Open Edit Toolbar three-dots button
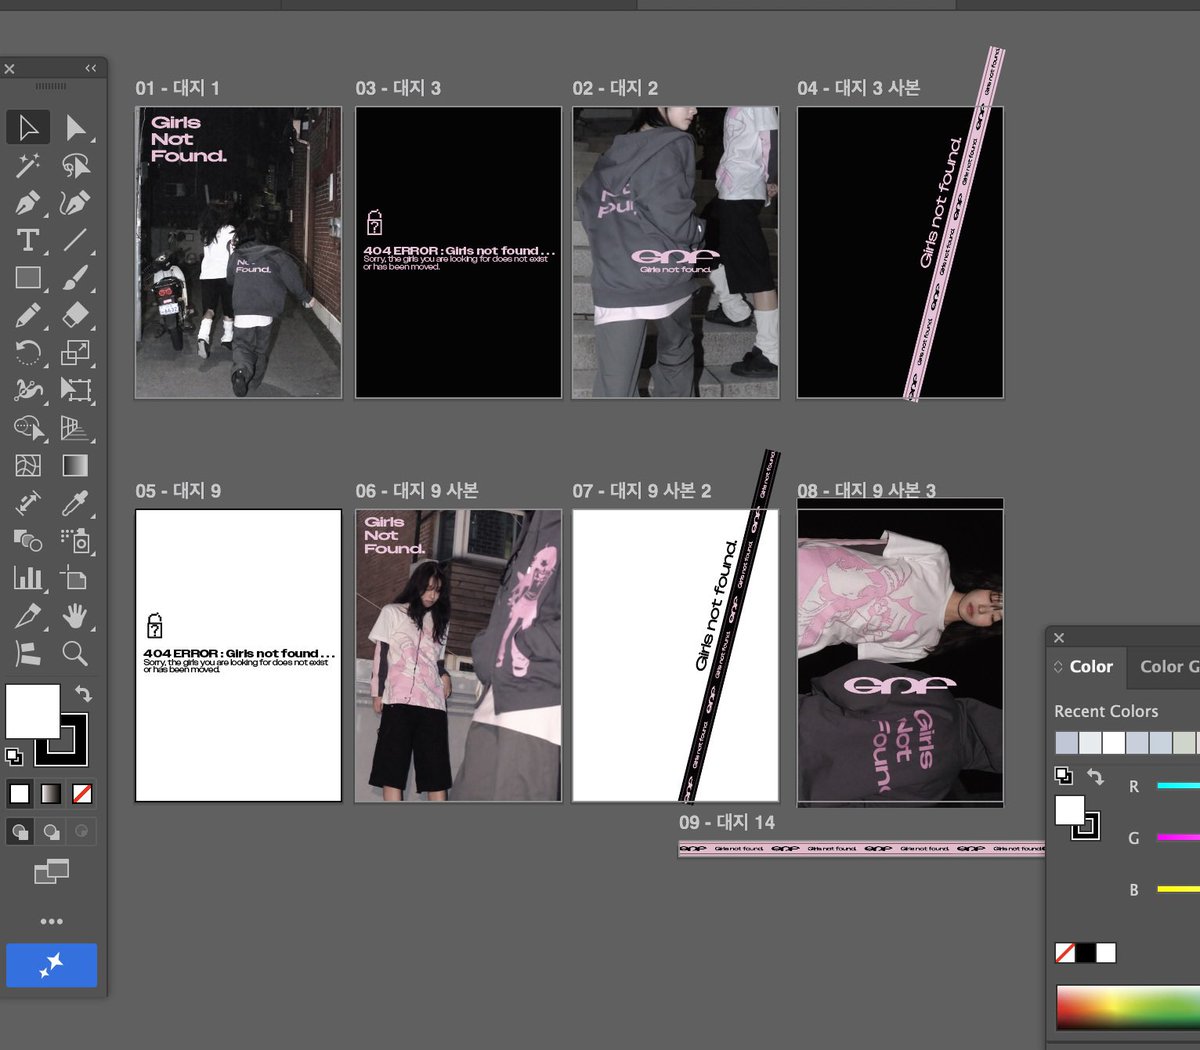Image resolution: width=1200 pixels, height=1050 pixels. click(51, 921)
